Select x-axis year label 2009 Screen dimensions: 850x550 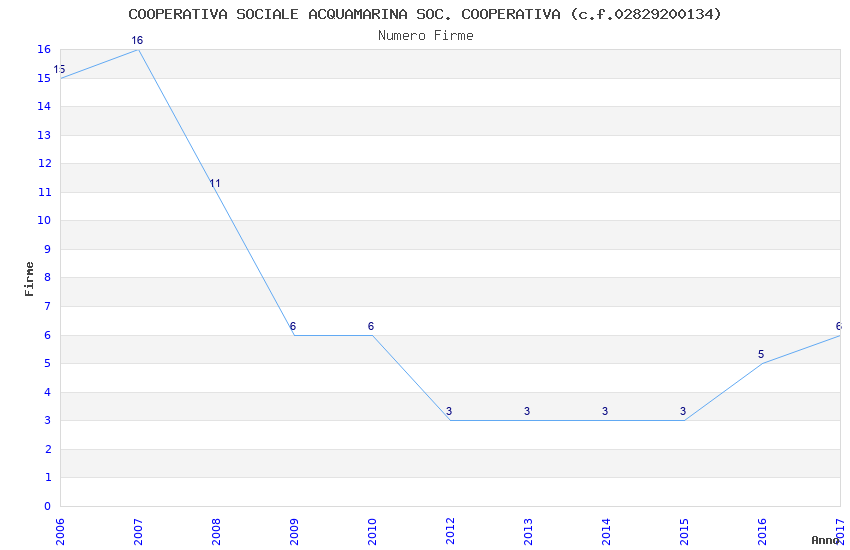pyautogui.click(x=294, y=532)
